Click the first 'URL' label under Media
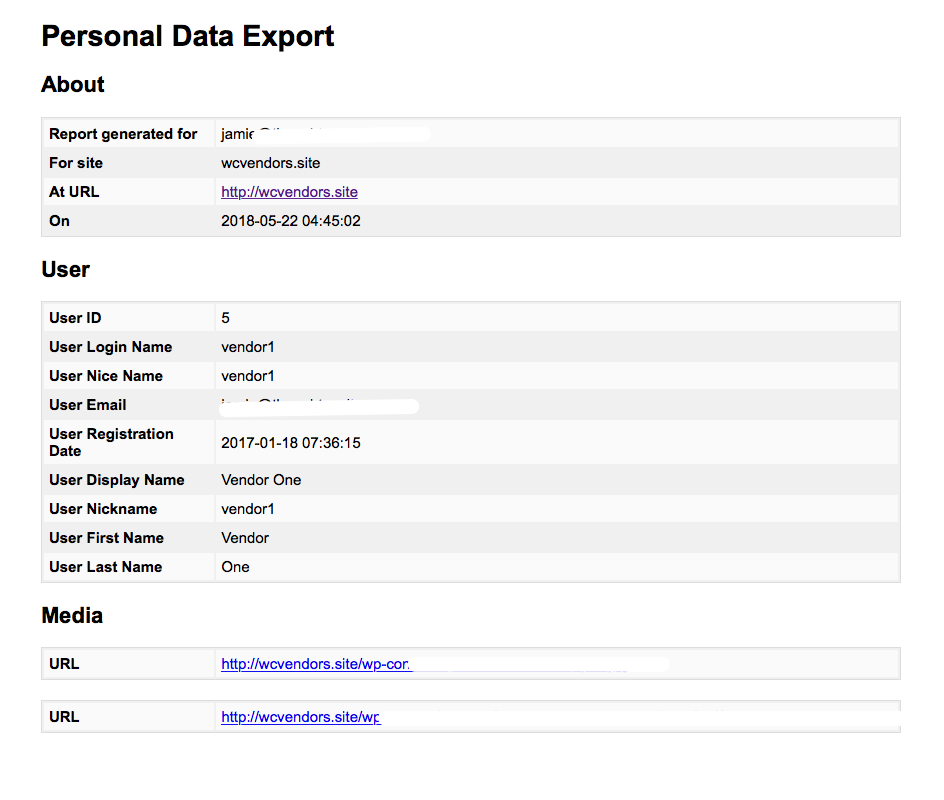This screenshot has height=800, width=944. (x=64, y=664)
